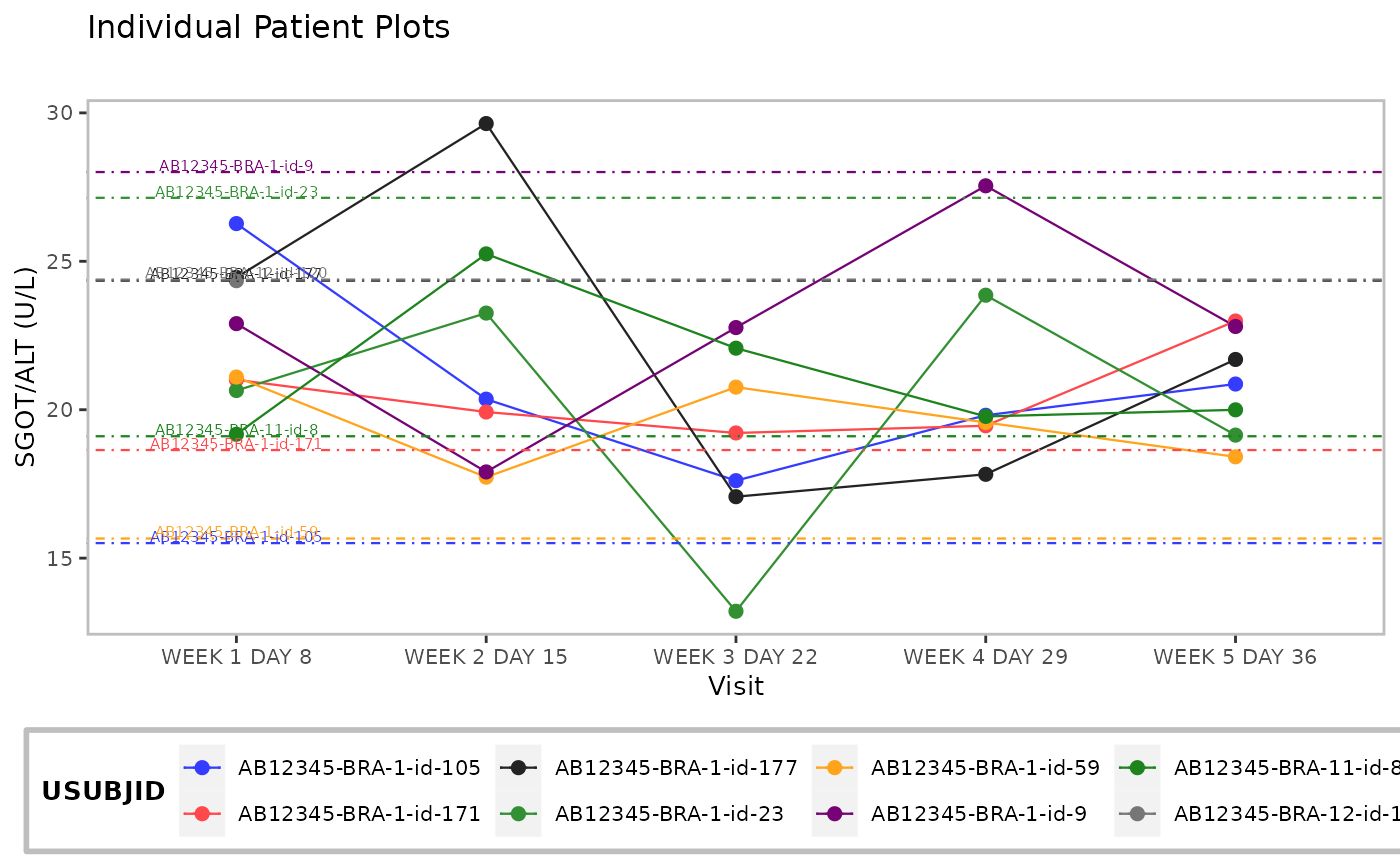Select the dark green AB12345-BRA-11-id-8 legend marker
The image size is (1400, 866).
(x=1138, y=768)
